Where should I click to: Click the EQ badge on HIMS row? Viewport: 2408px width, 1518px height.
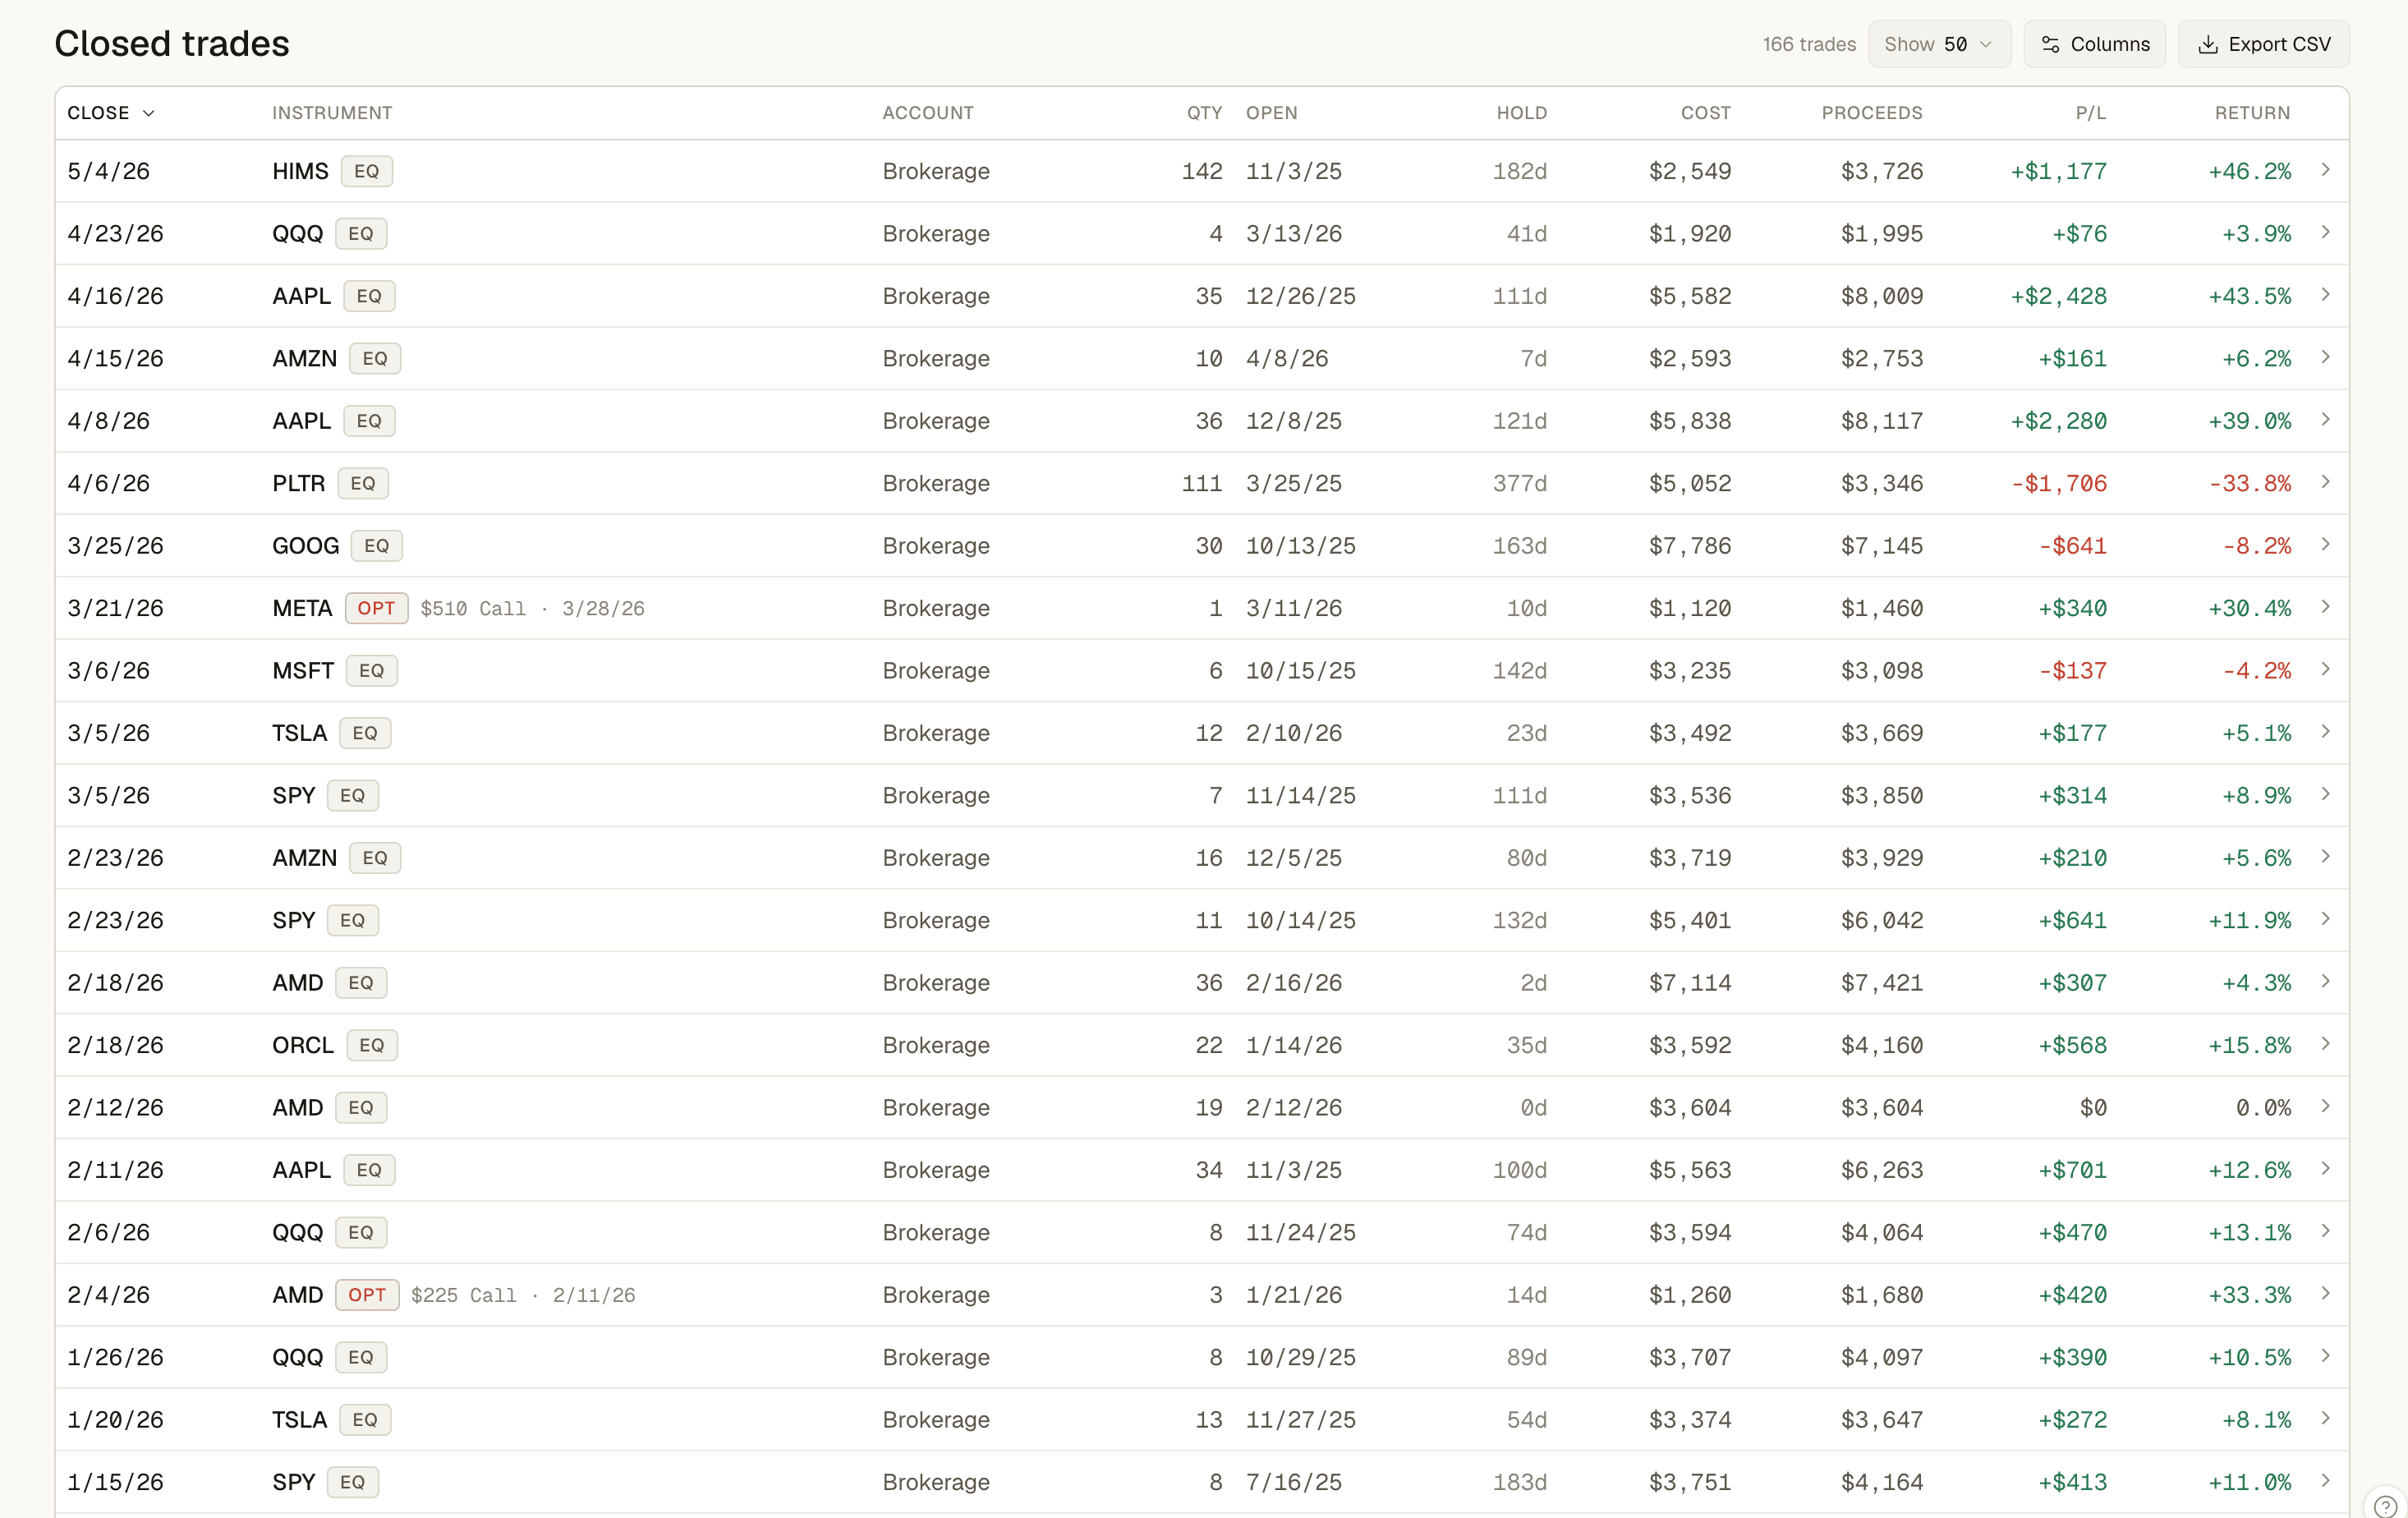[x=367, y=171]
